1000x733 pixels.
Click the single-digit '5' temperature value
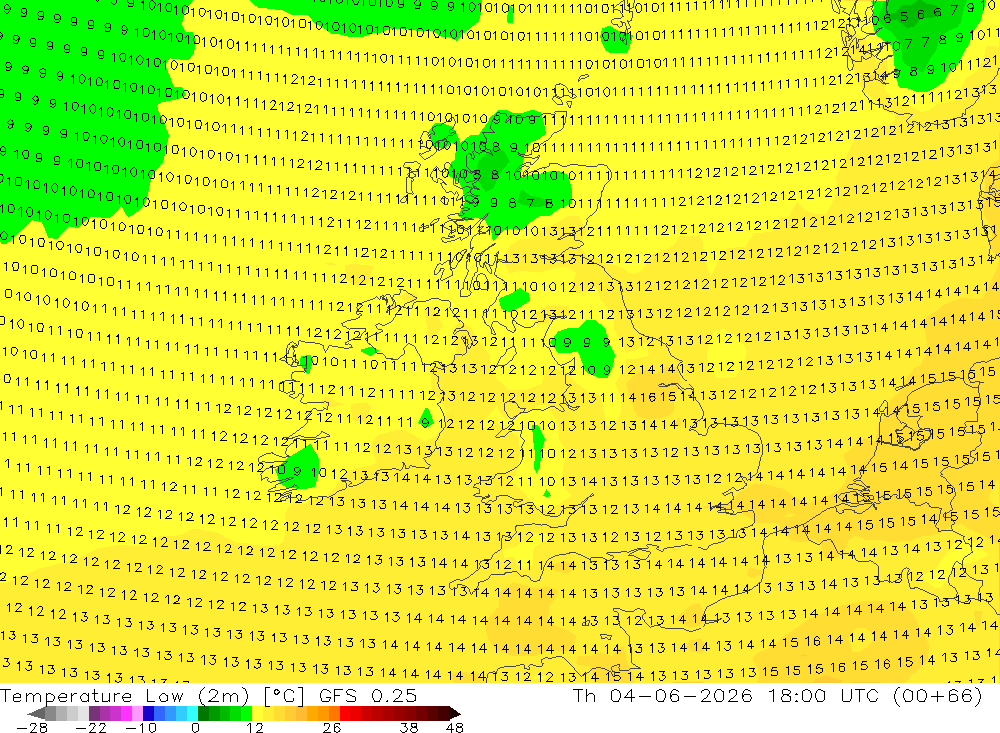[904, 16]
